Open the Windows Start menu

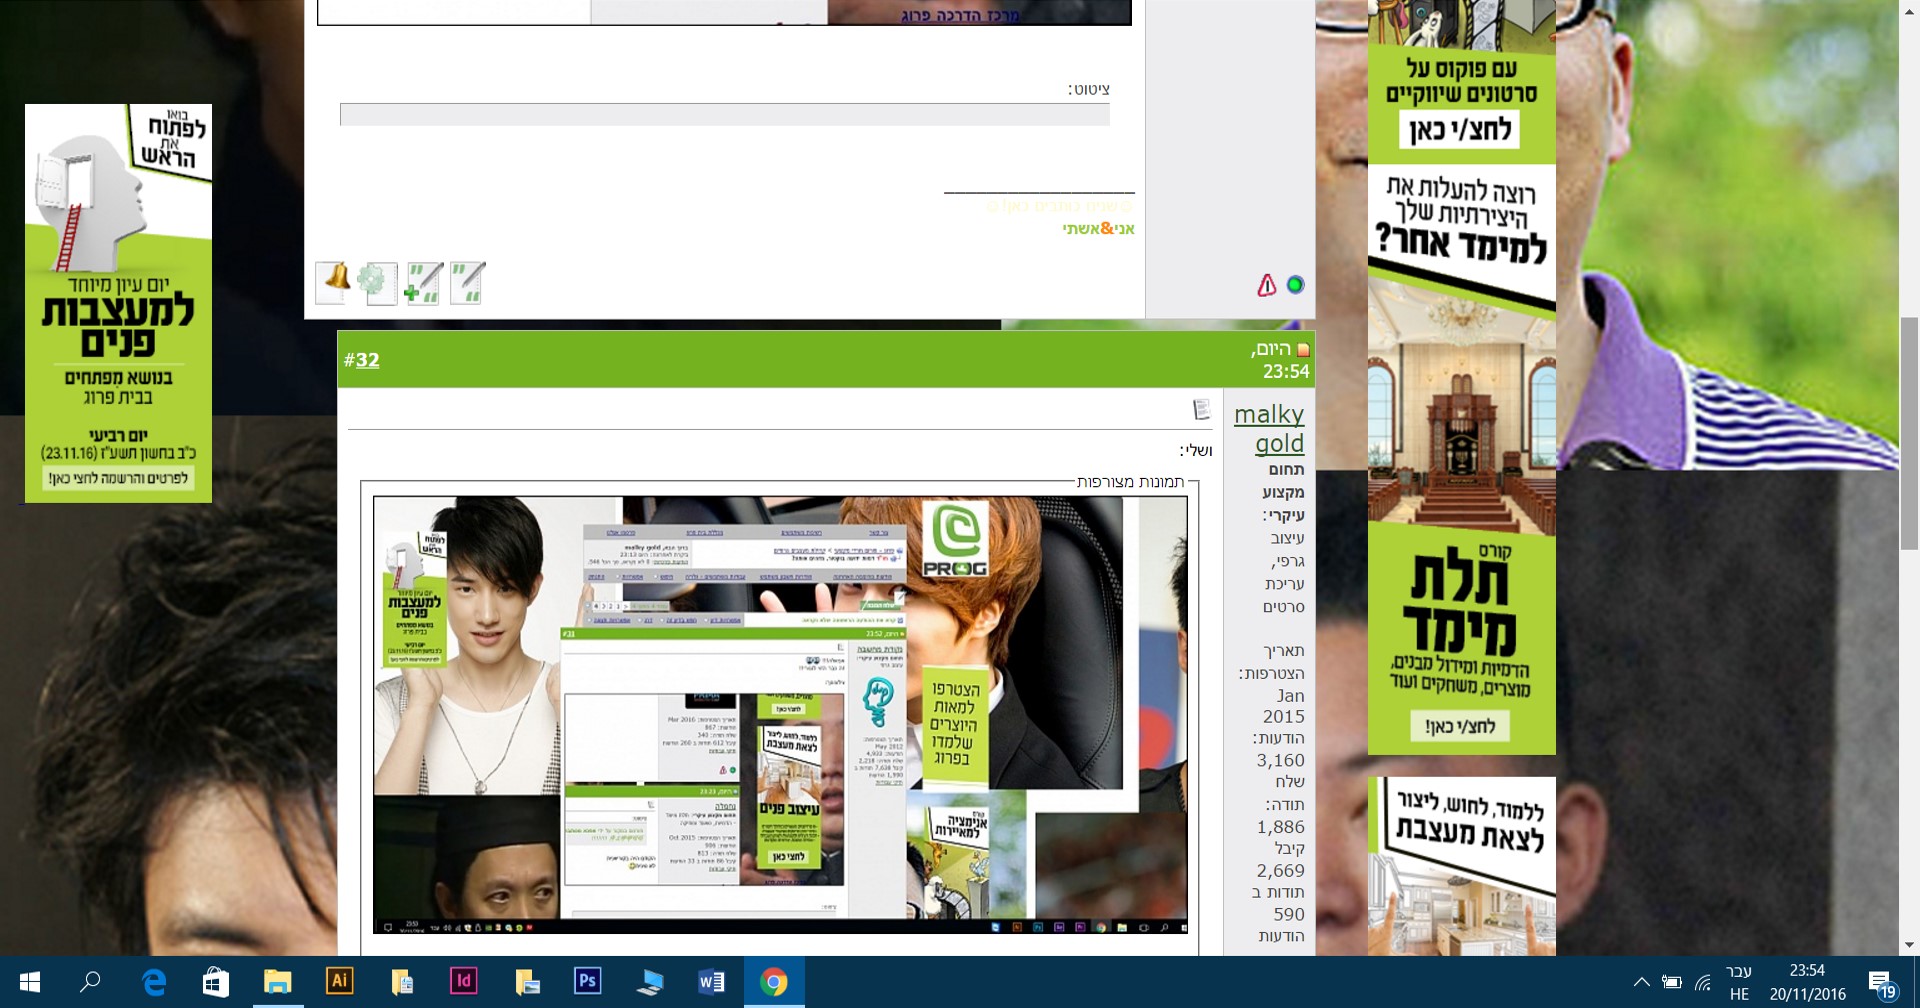[30, 982]
